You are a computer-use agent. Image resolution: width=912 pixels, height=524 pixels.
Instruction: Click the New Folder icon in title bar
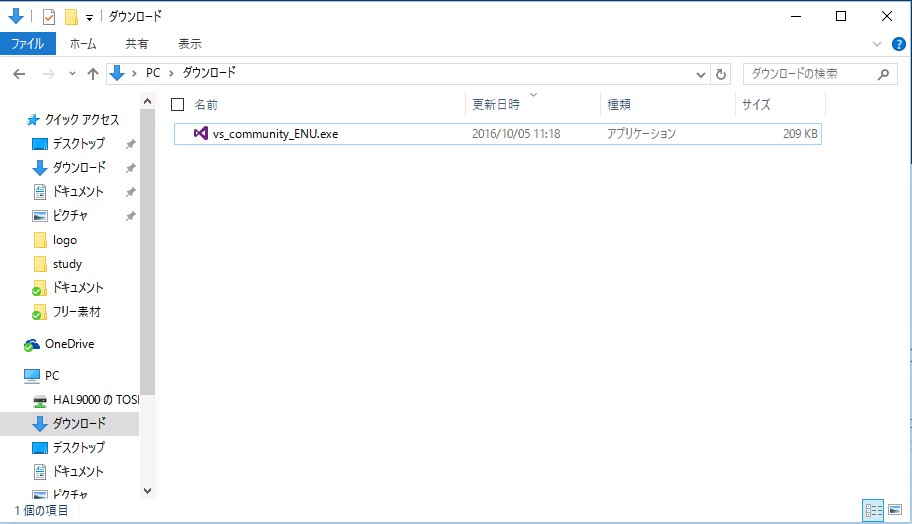click(71, 17)
